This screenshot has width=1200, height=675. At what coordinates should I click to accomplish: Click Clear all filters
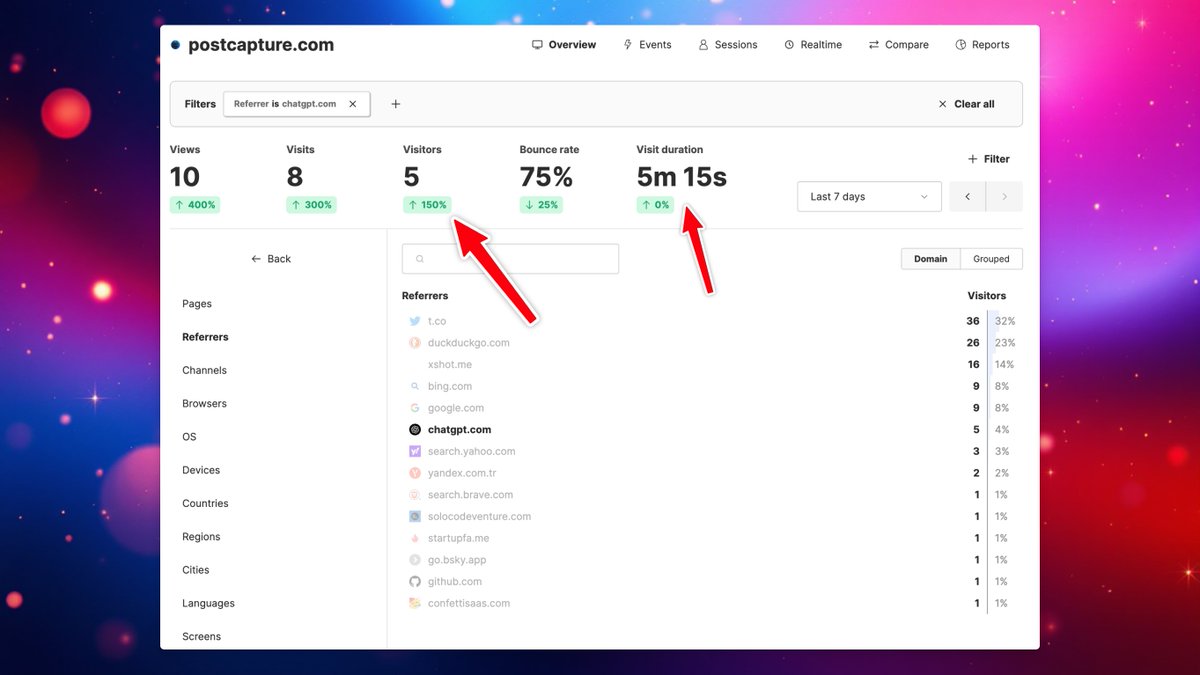966,104
